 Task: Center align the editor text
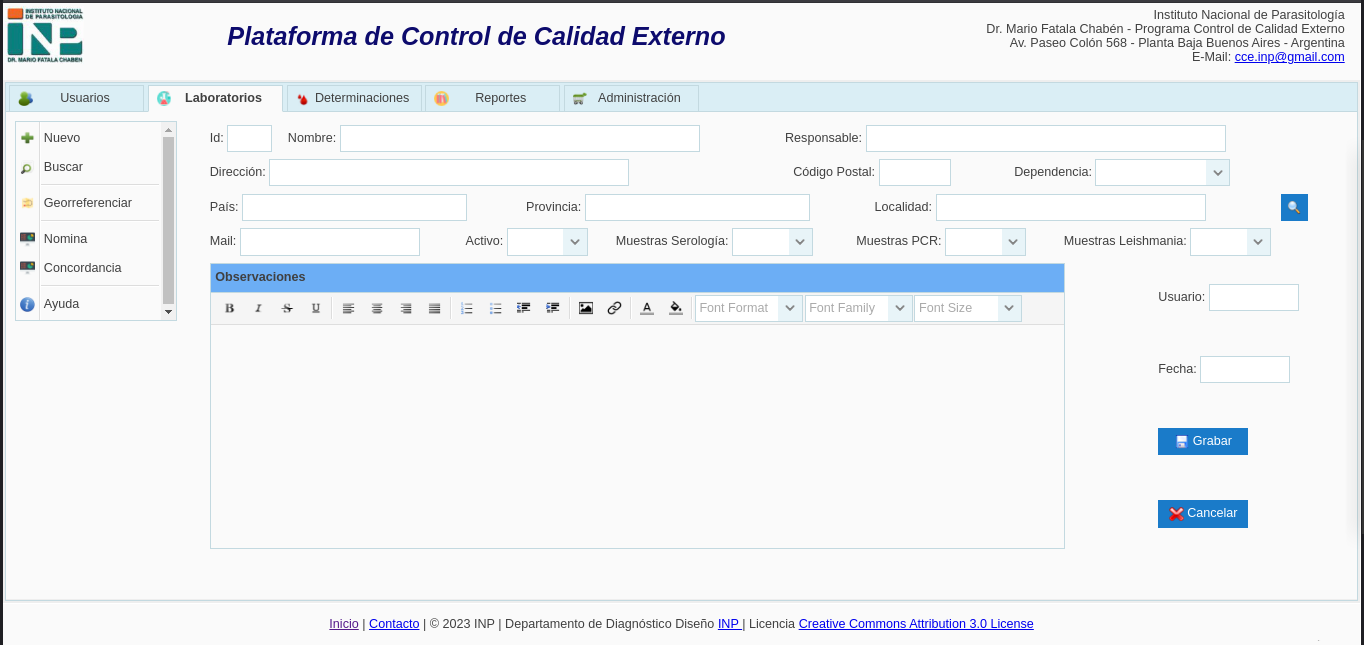pyautogui.click(x=377, y=308)
